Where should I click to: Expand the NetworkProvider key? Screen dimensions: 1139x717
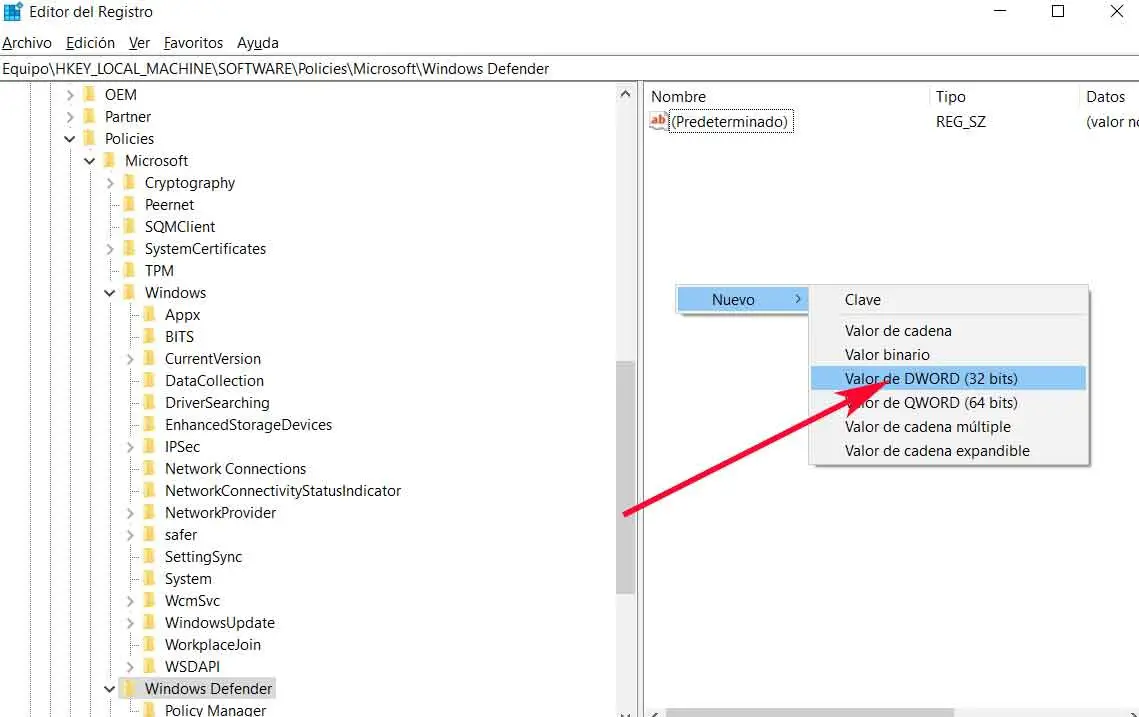pyautogui.click(x=130, y=513)
